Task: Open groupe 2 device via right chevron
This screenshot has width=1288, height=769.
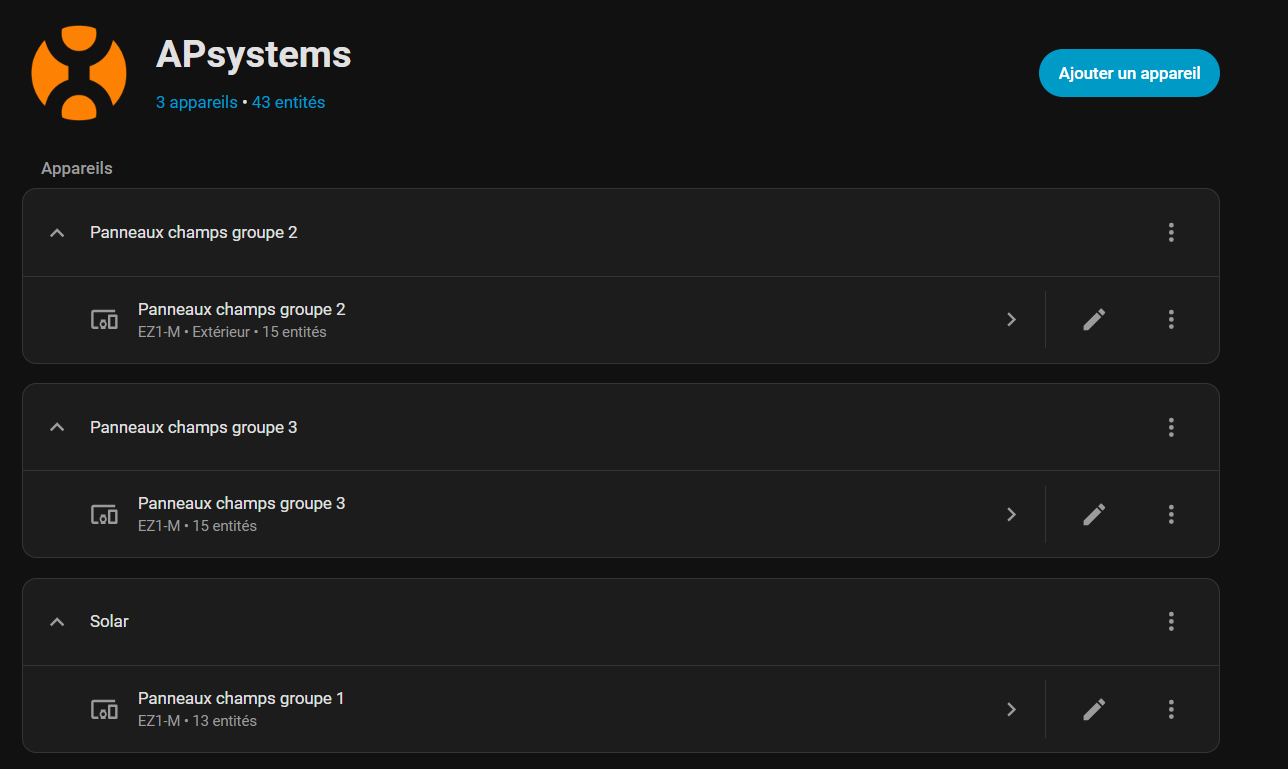Action: pyautogui.click(x=1011, y=320)
